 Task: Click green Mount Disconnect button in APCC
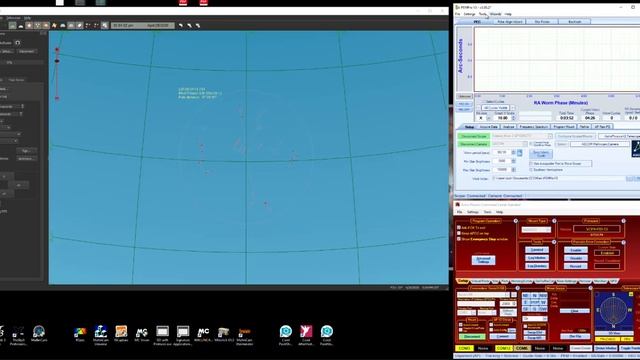click(472, 336)
